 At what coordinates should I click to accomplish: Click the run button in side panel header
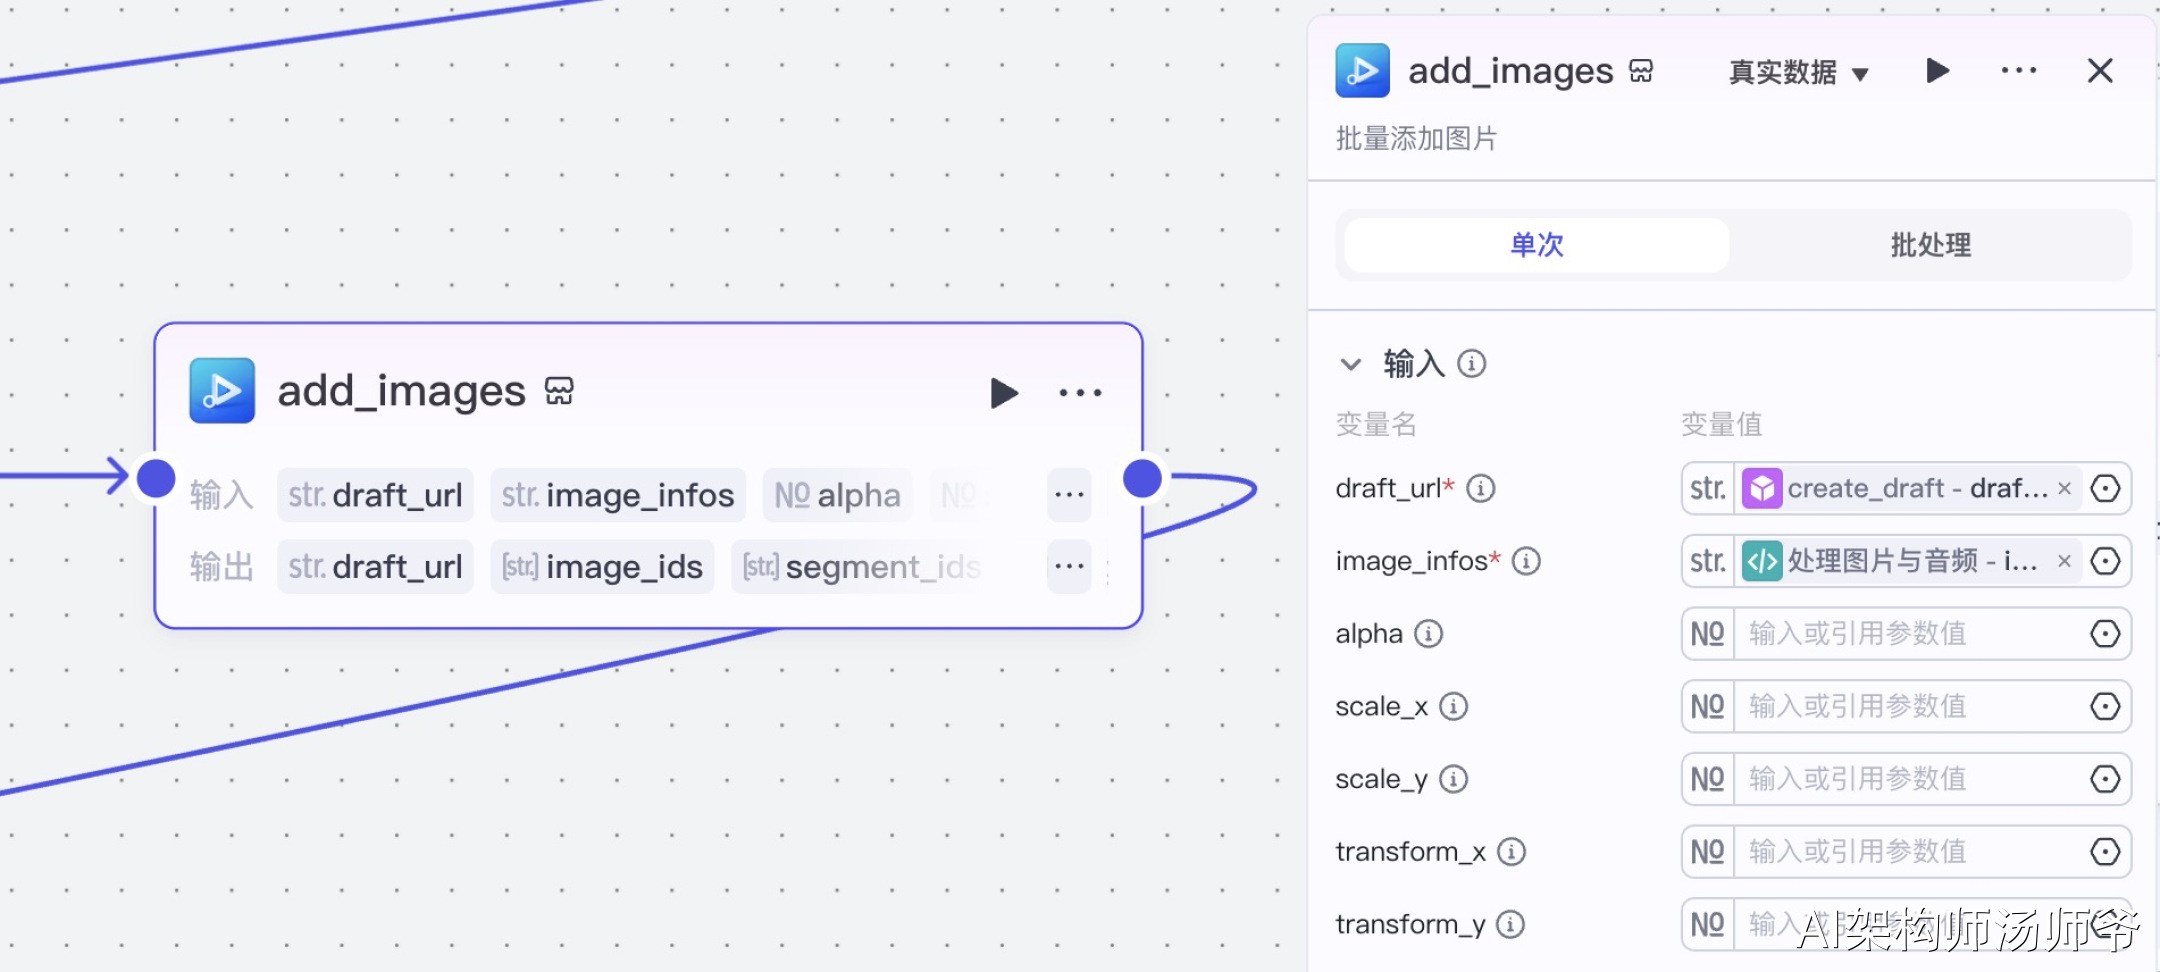[1937, 71]
